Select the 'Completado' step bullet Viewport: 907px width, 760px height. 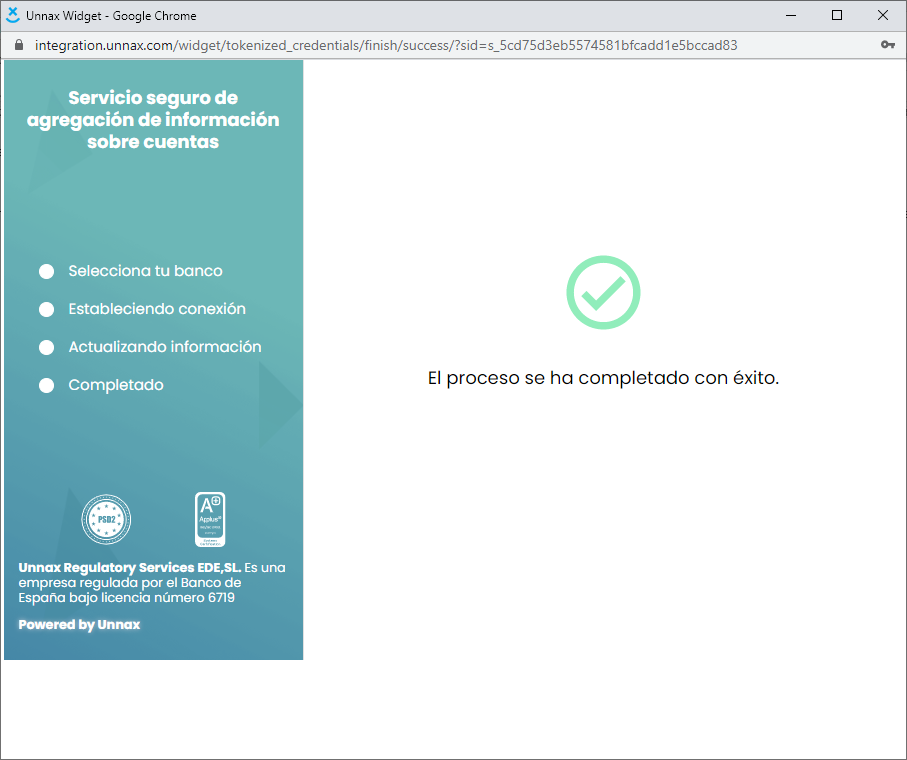click(46, 385)
